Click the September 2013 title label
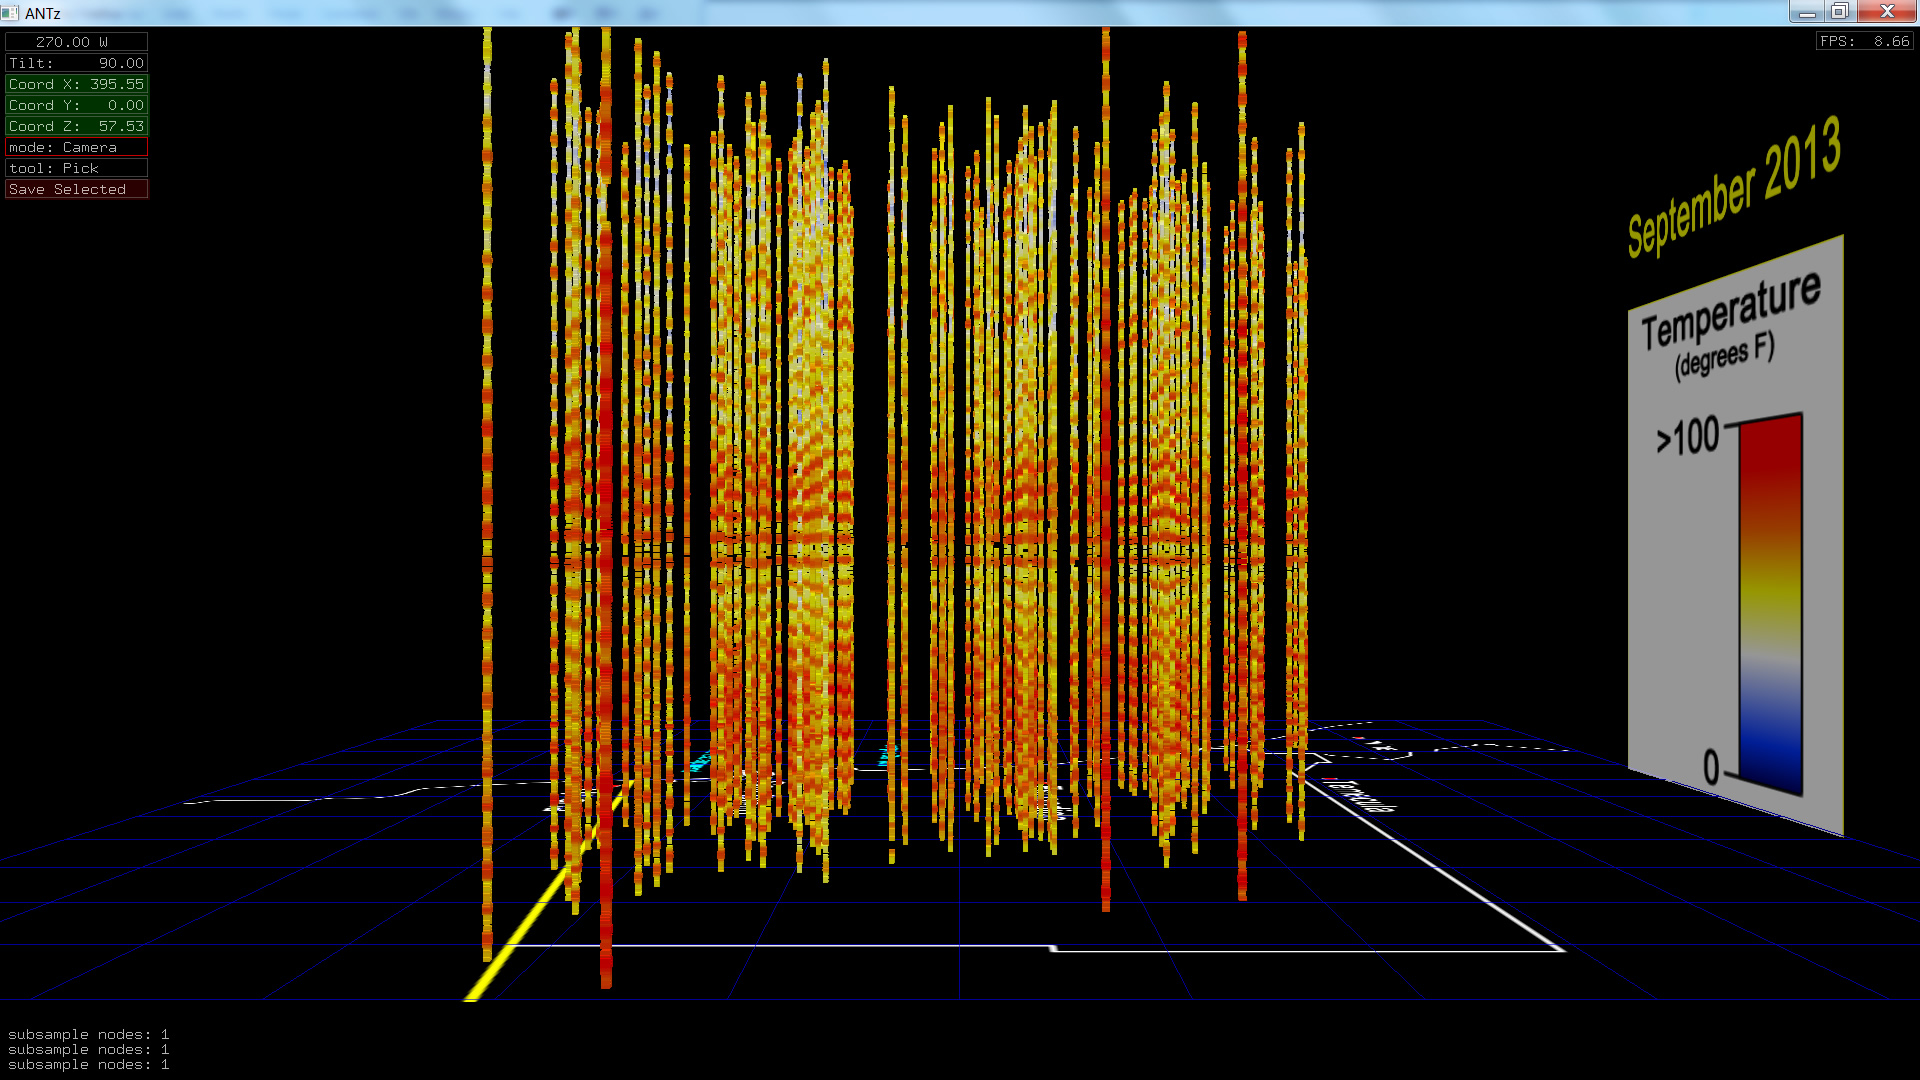The height and width of the screenshot is (1080, 1920). coord(1733,187)
